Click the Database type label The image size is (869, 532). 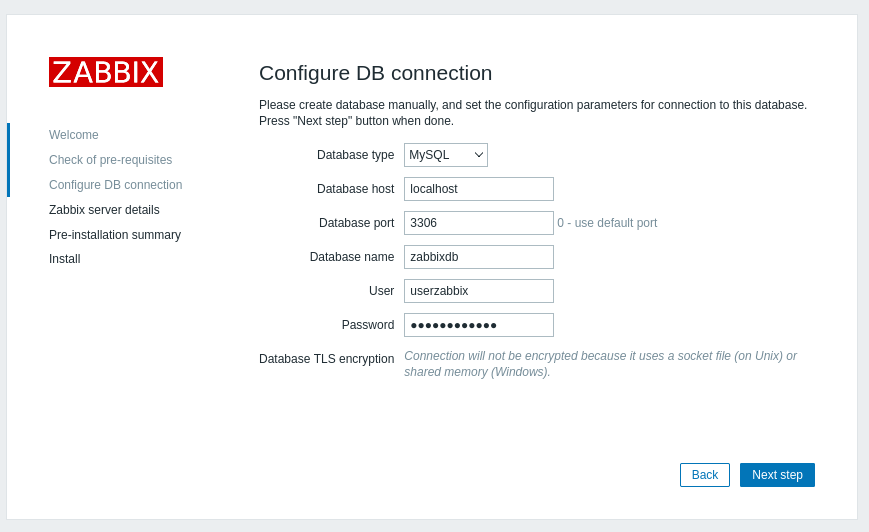(x=355, y=155)
